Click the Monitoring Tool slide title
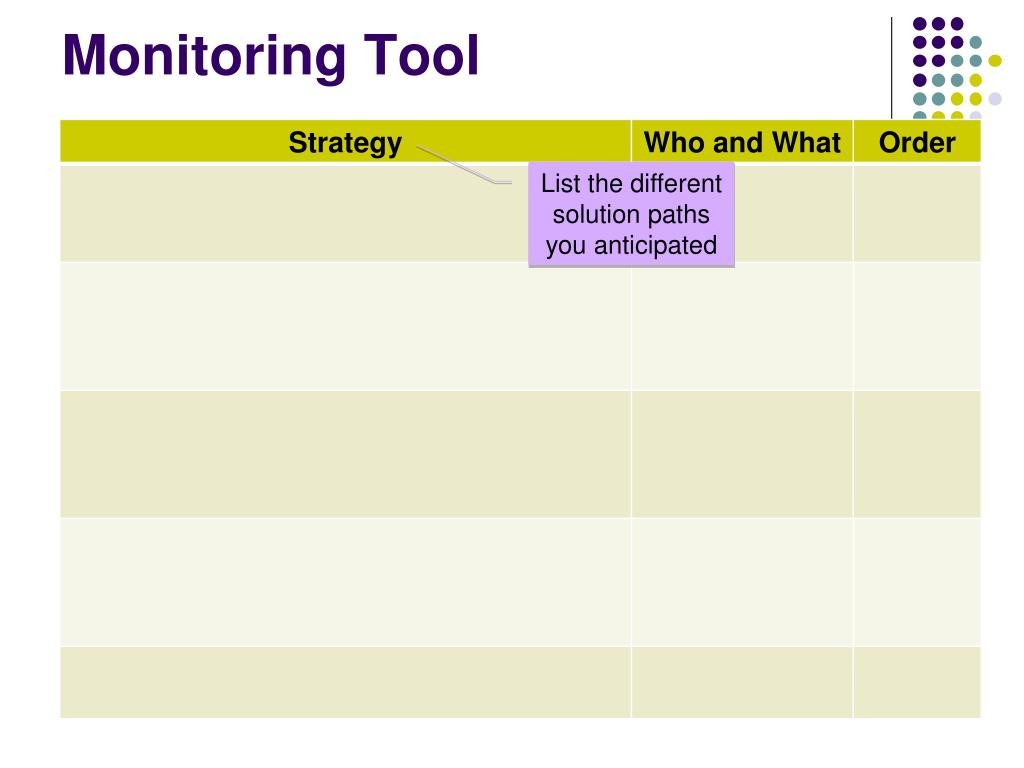 point(270,56)
